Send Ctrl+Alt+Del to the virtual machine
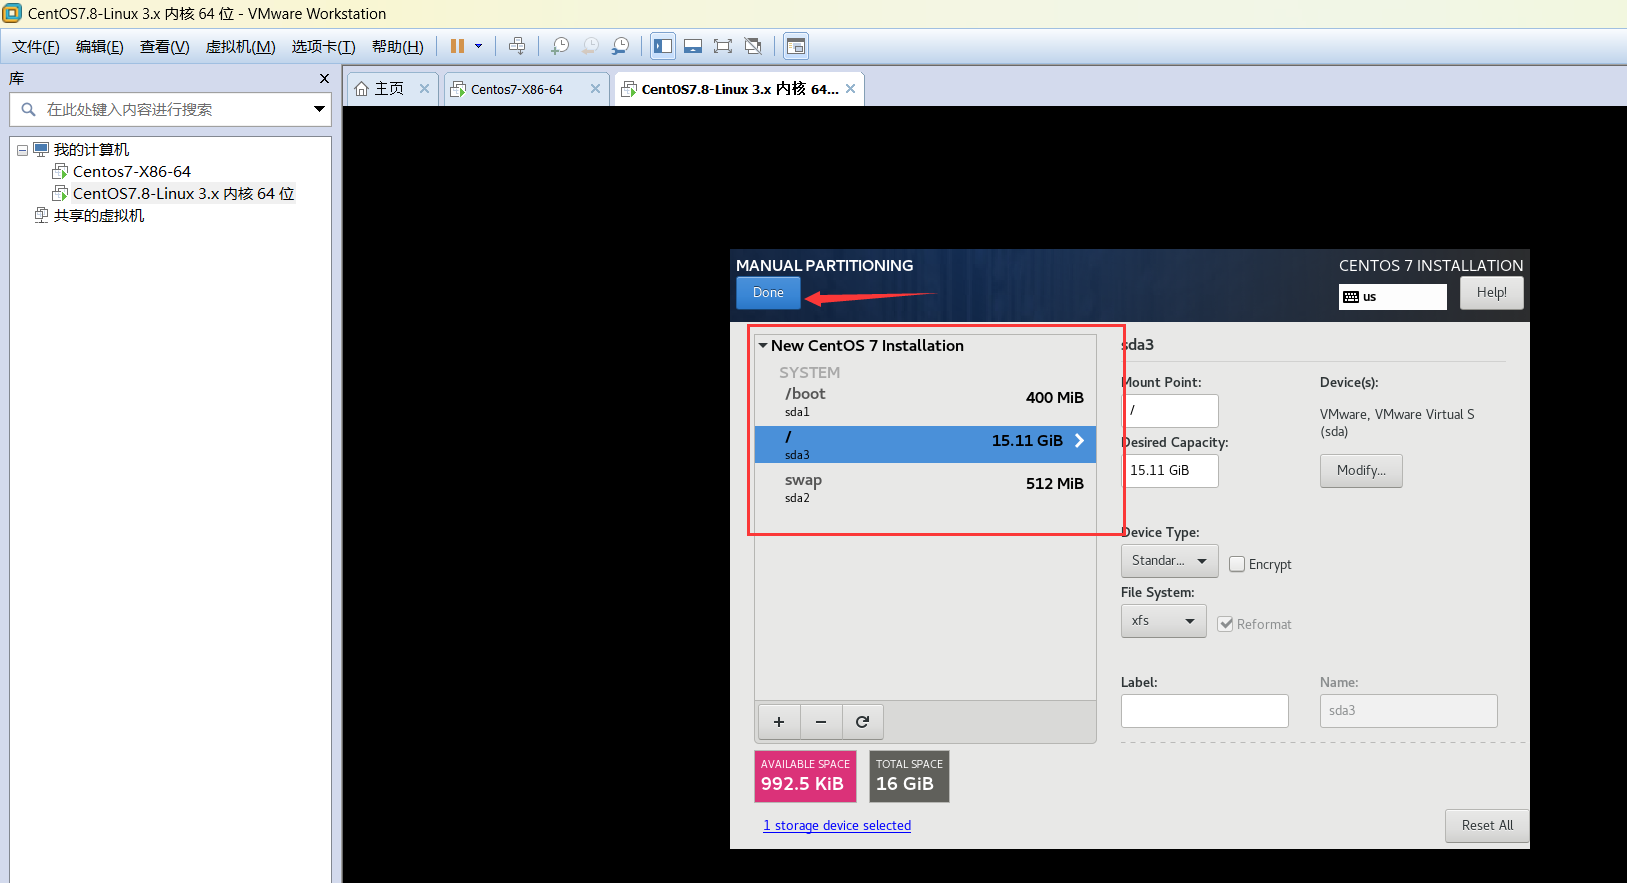1627x883 pixels. 517,46
